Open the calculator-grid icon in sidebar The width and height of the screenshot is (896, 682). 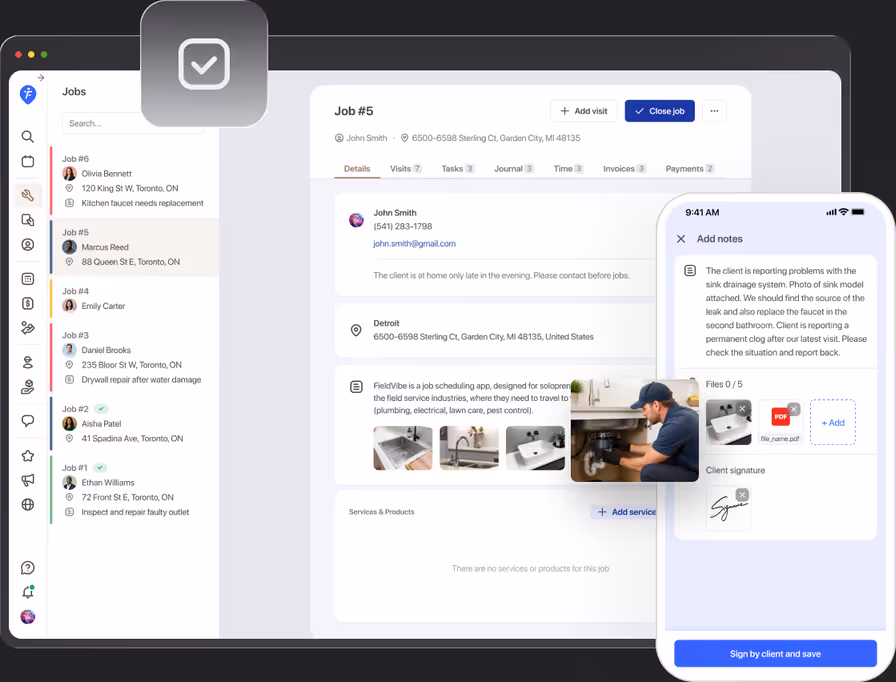[27, 279]
